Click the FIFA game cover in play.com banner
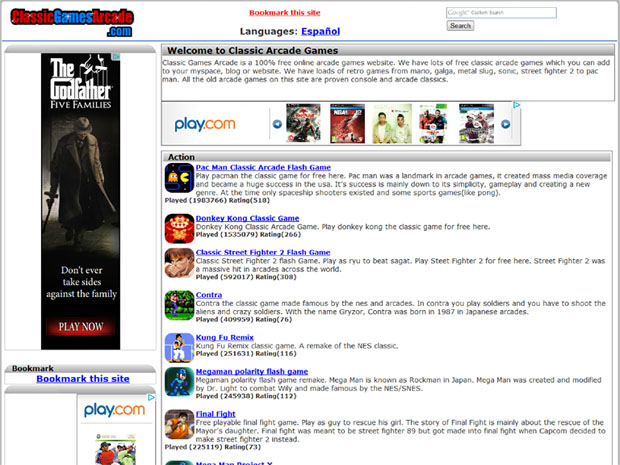 (433, 123)
